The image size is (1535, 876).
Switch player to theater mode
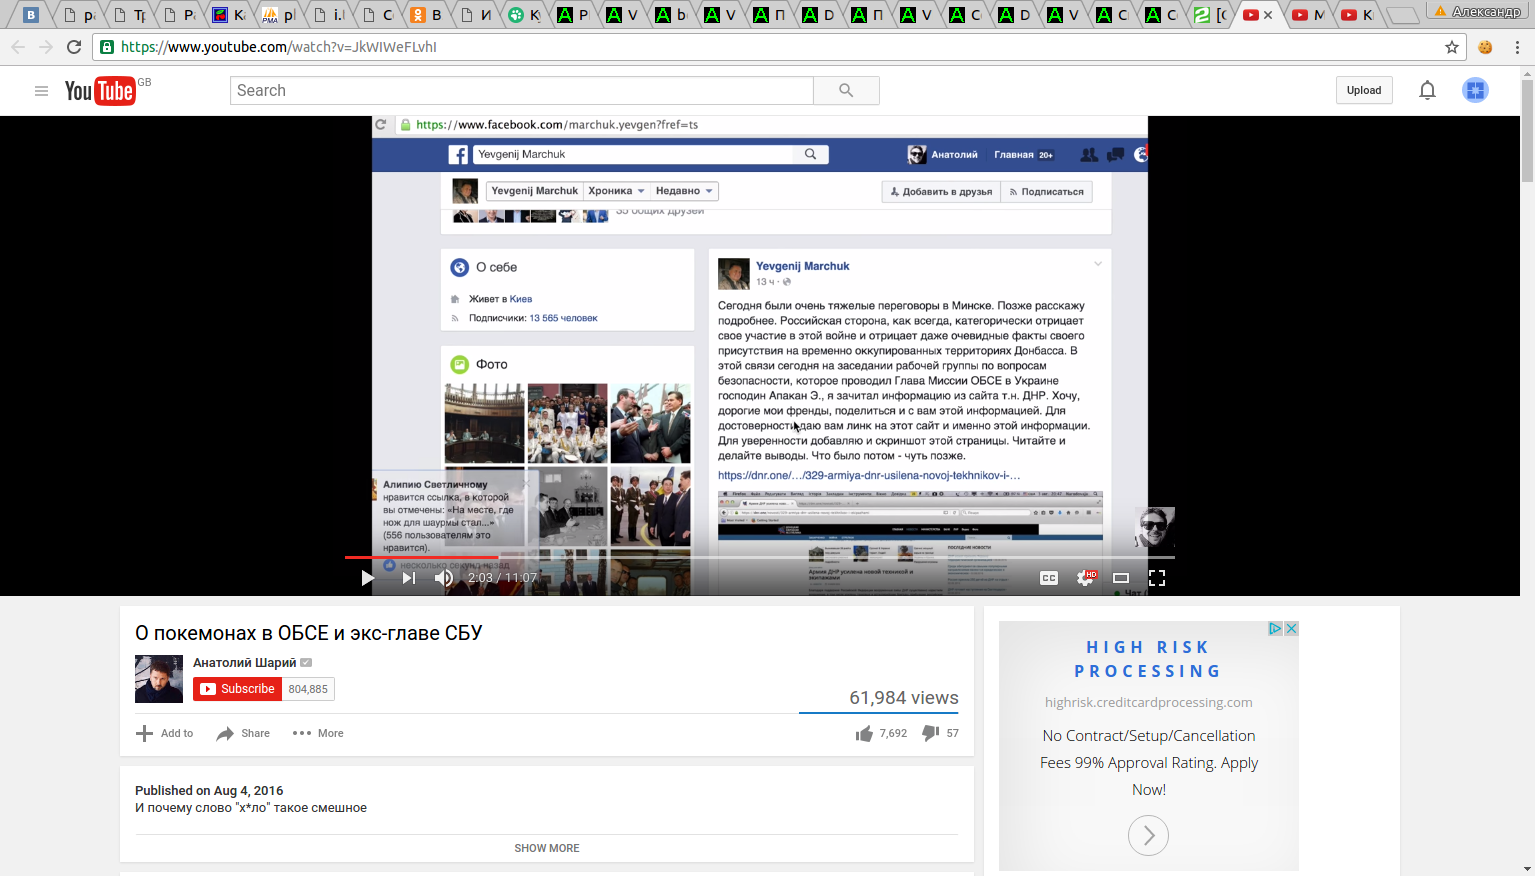pyautogui.click(x=1121, y=578)
